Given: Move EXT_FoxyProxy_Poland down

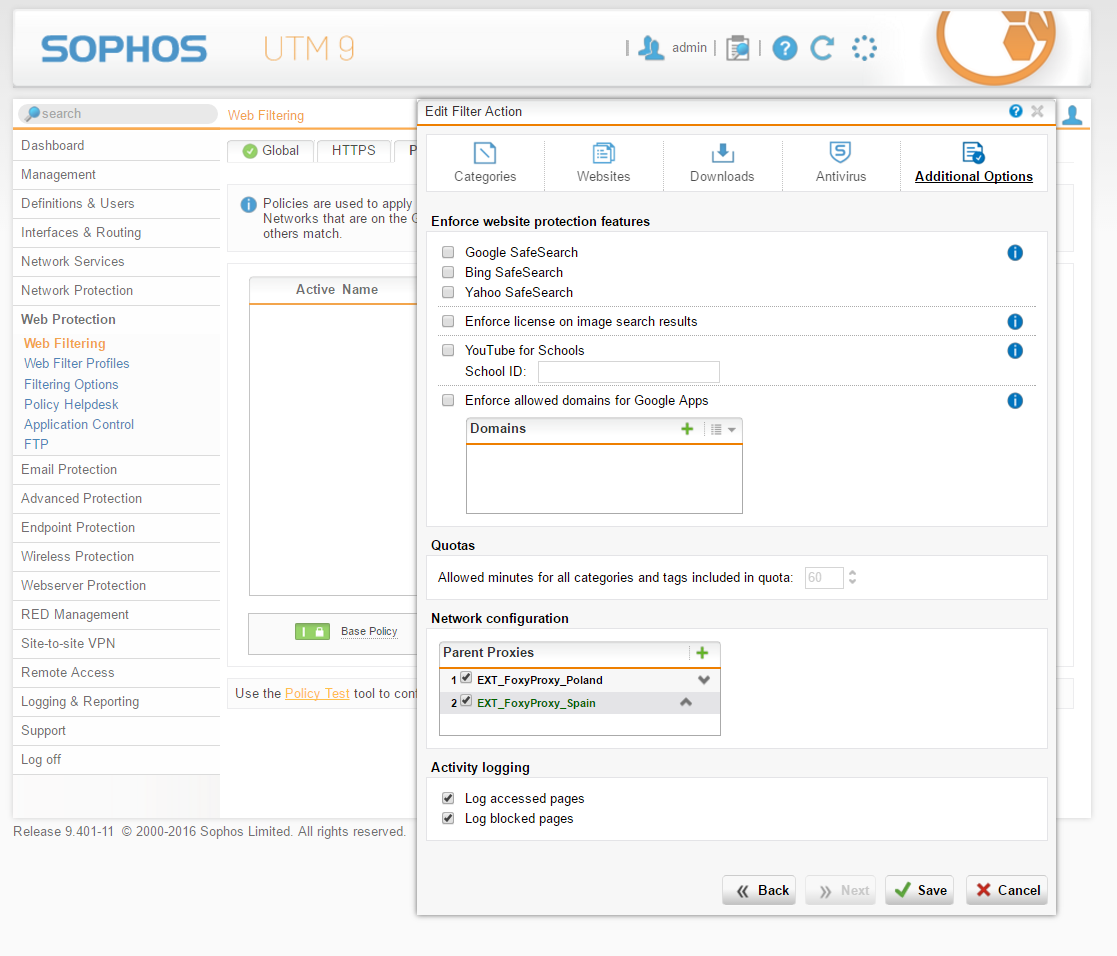Looking at the screenshot, I should [704, 680].
